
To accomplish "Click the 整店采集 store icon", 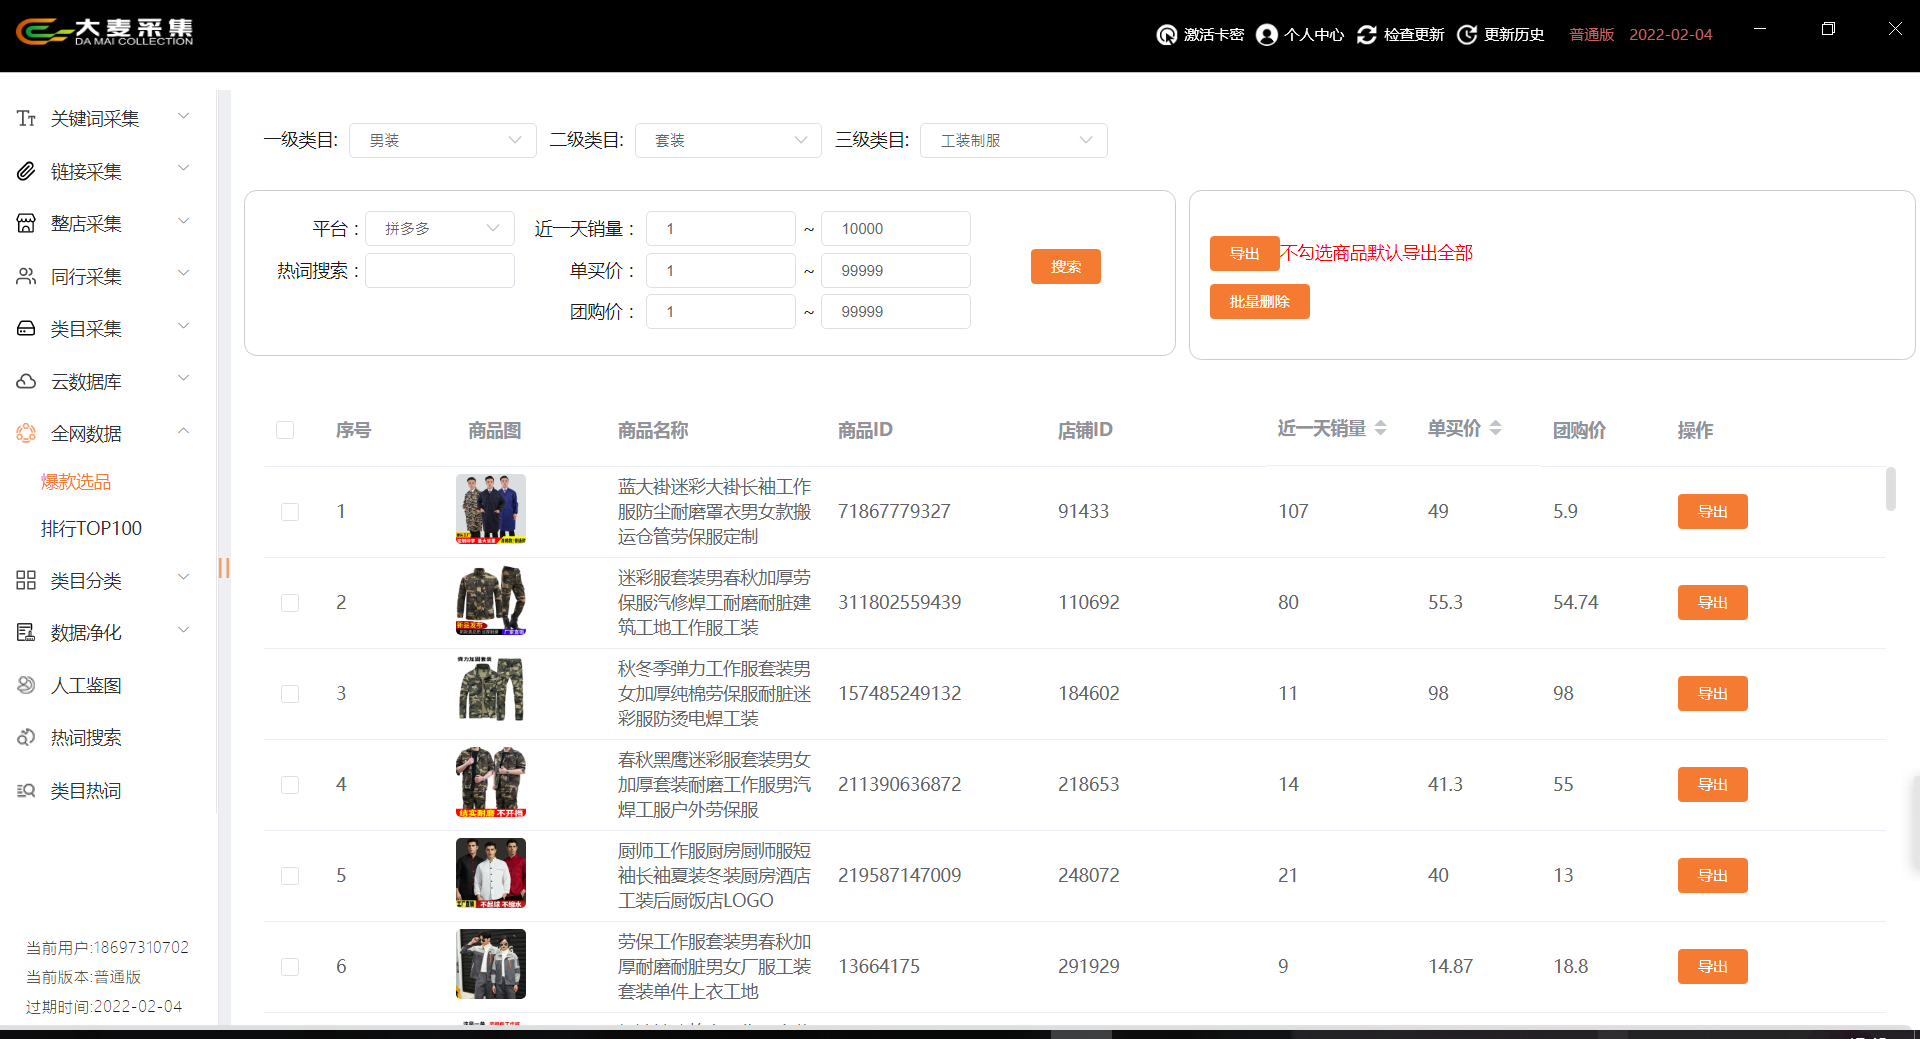I will coord(26,224).
